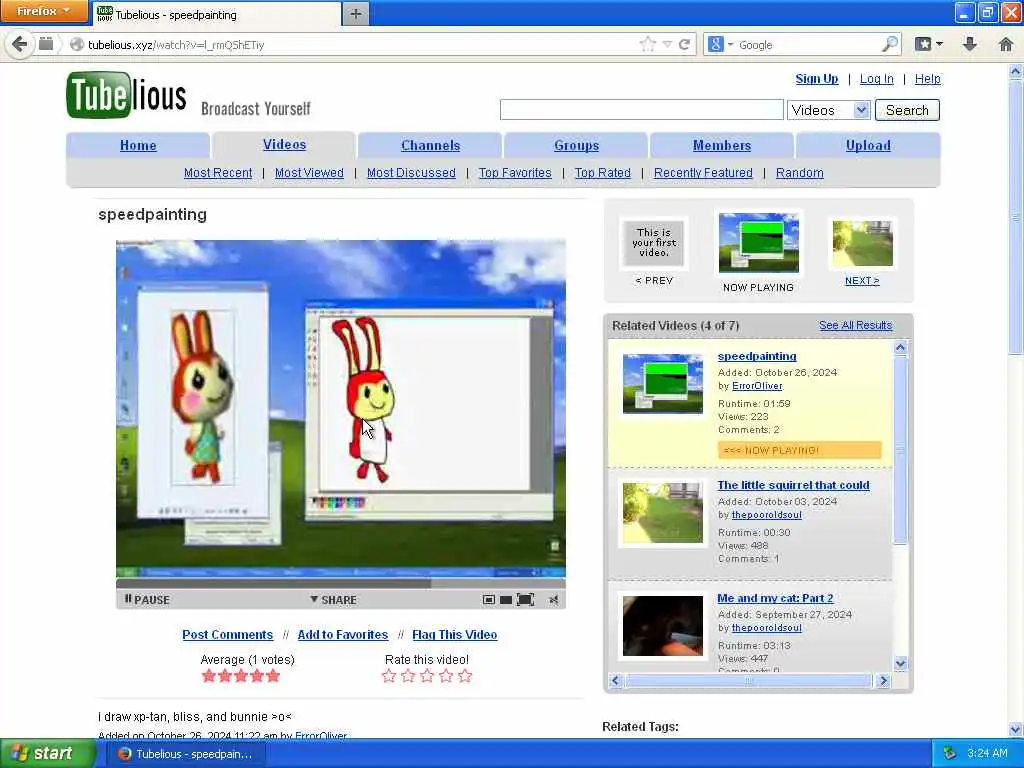Image resolution: width=1024 pixels, height=768 pixels.
Task: Open new browser tab with plus button
Action: (355, 14)
